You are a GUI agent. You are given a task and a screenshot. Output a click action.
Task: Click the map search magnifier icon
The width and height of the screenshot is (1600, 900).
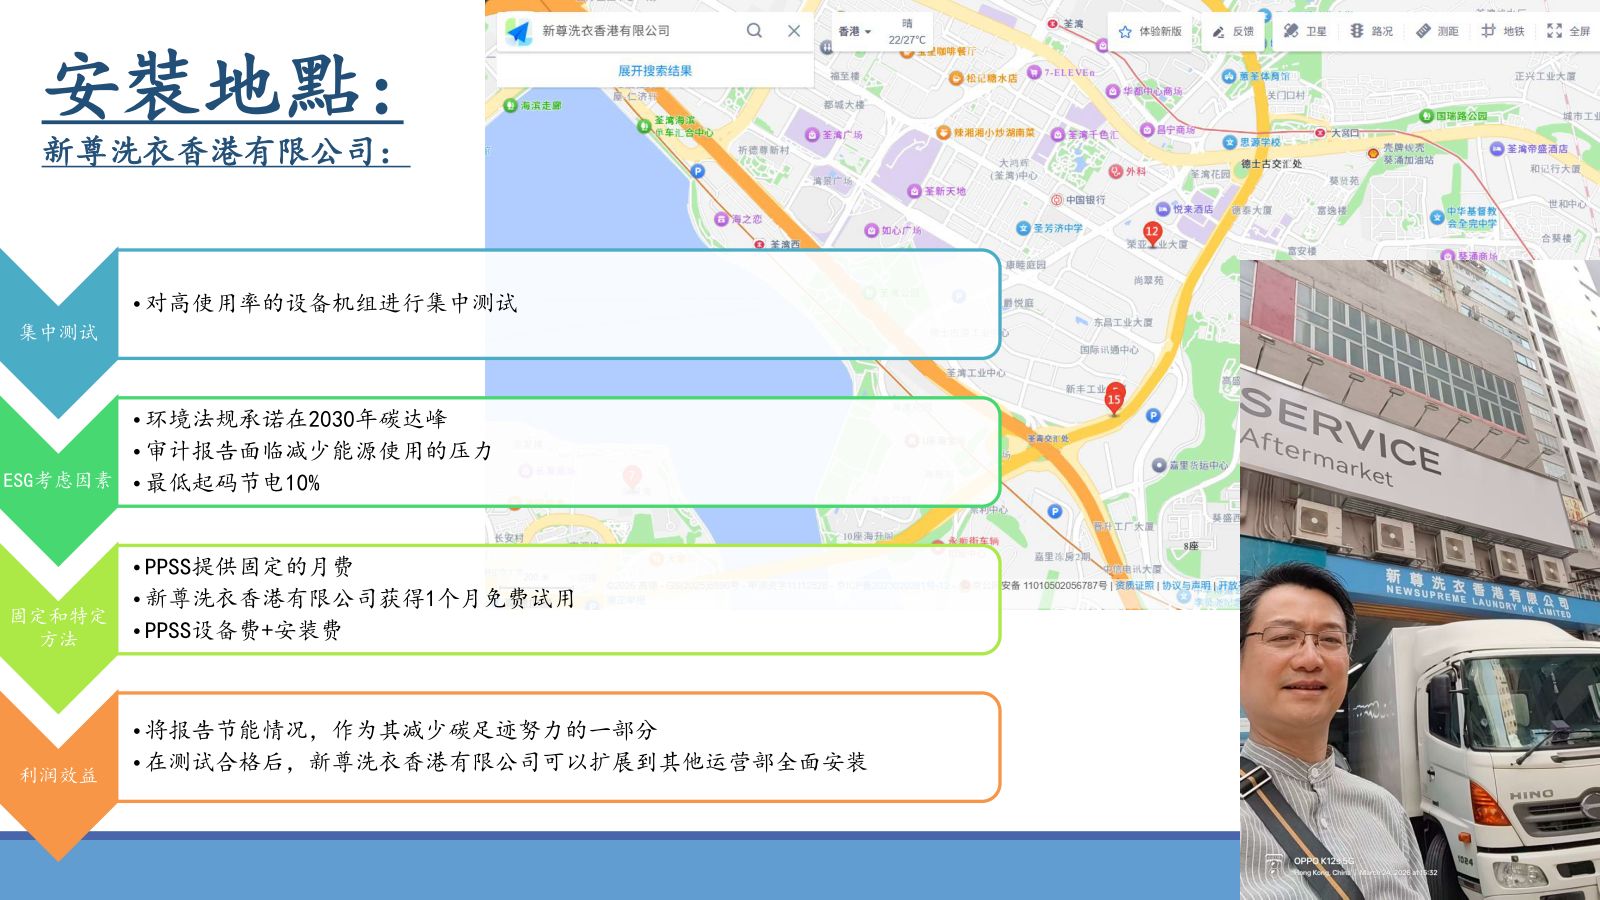tap(754, 31)
